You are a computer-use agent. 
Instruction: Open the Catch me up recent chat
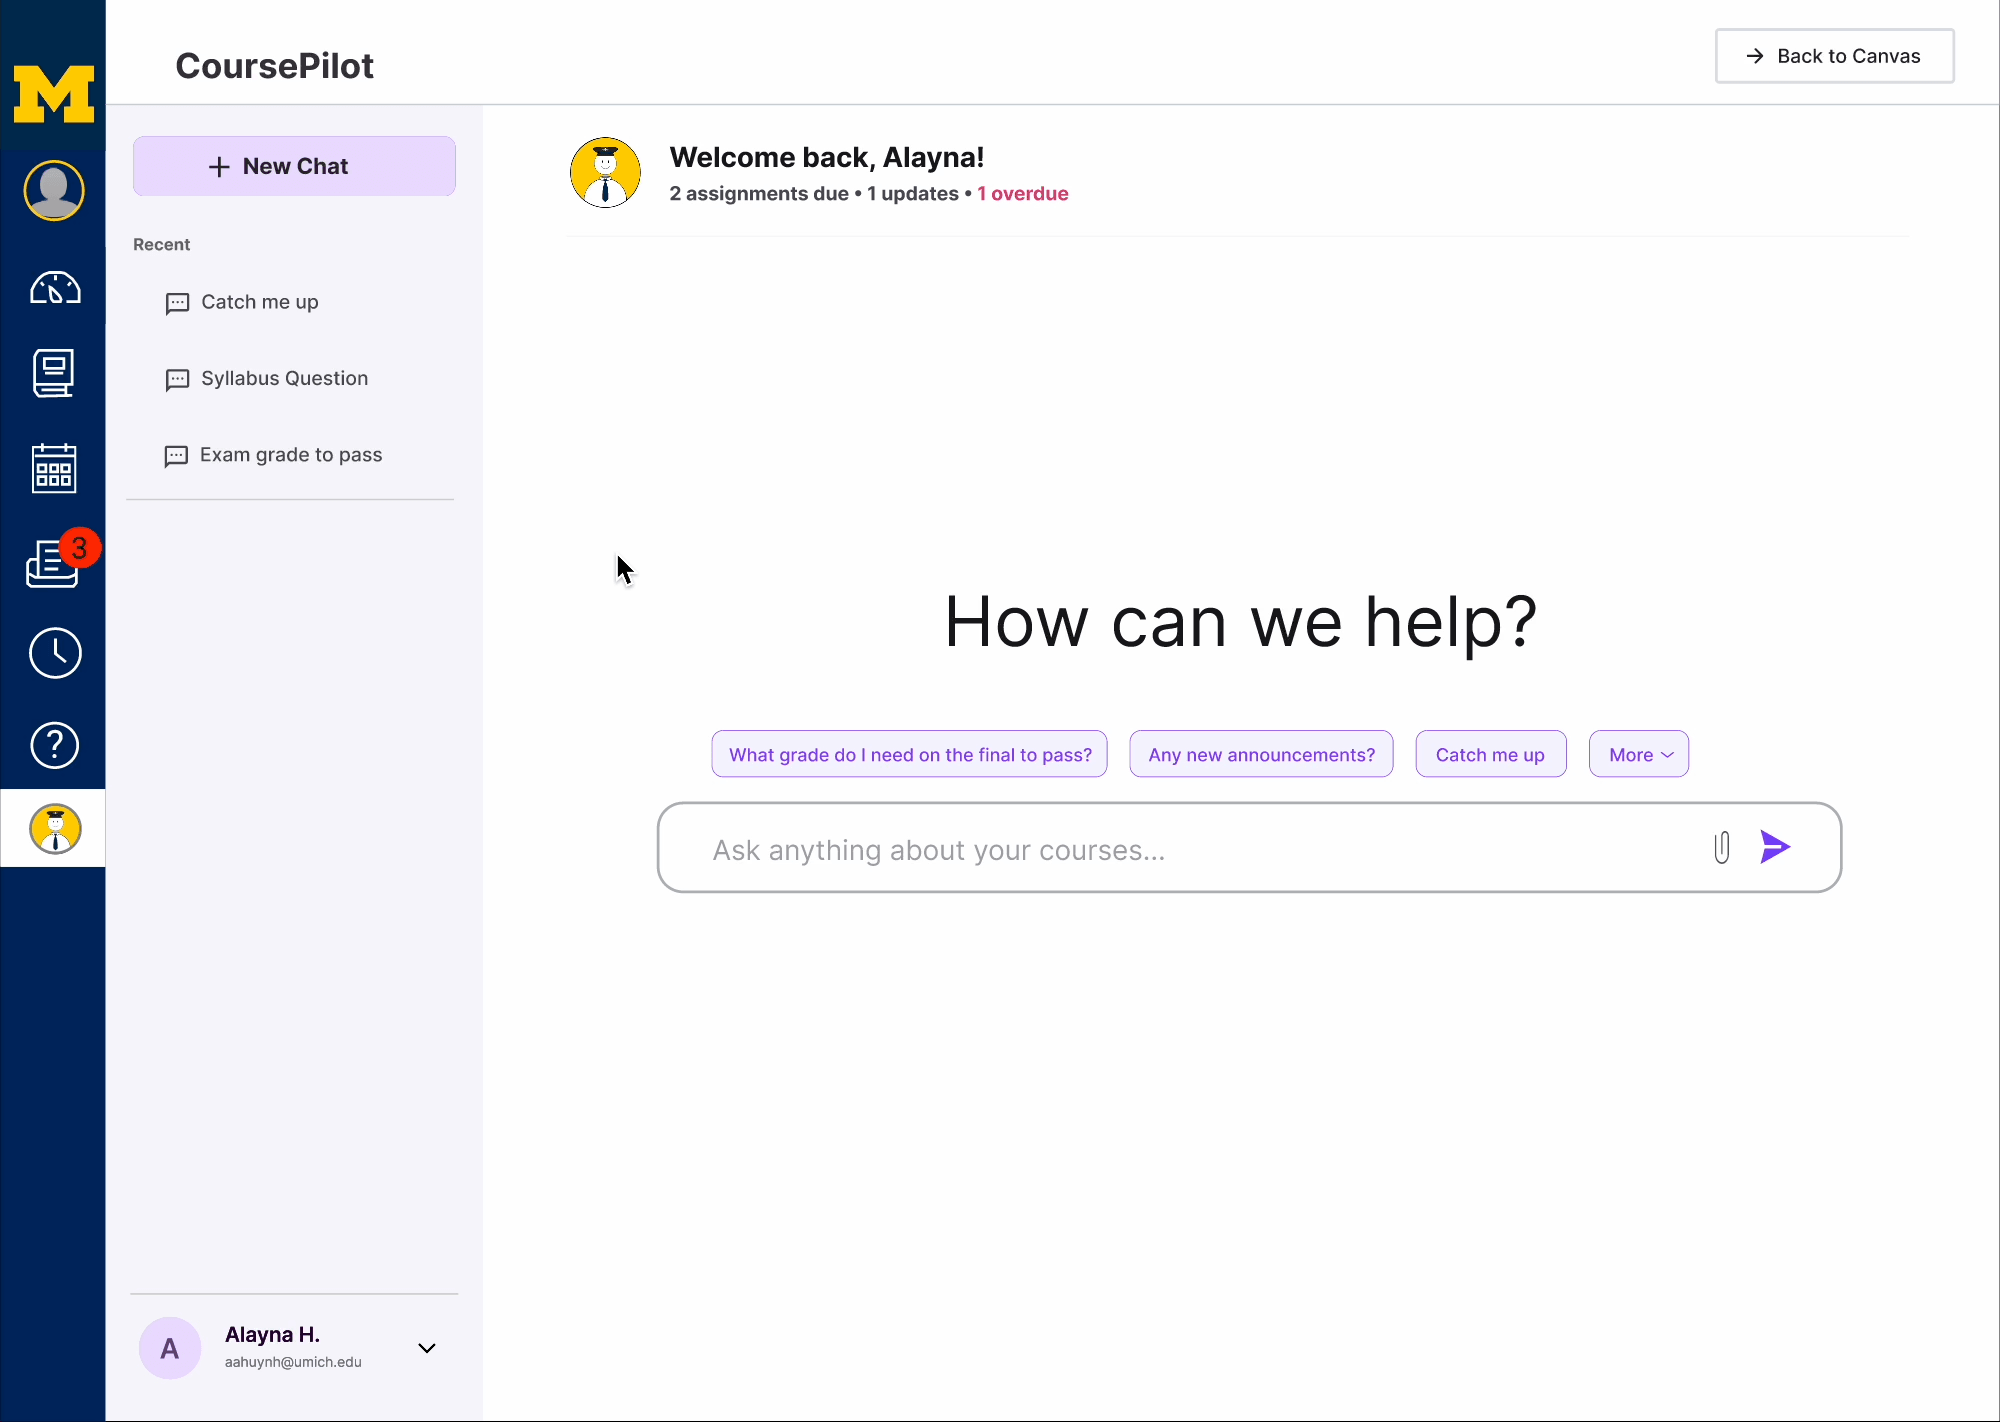242,302
